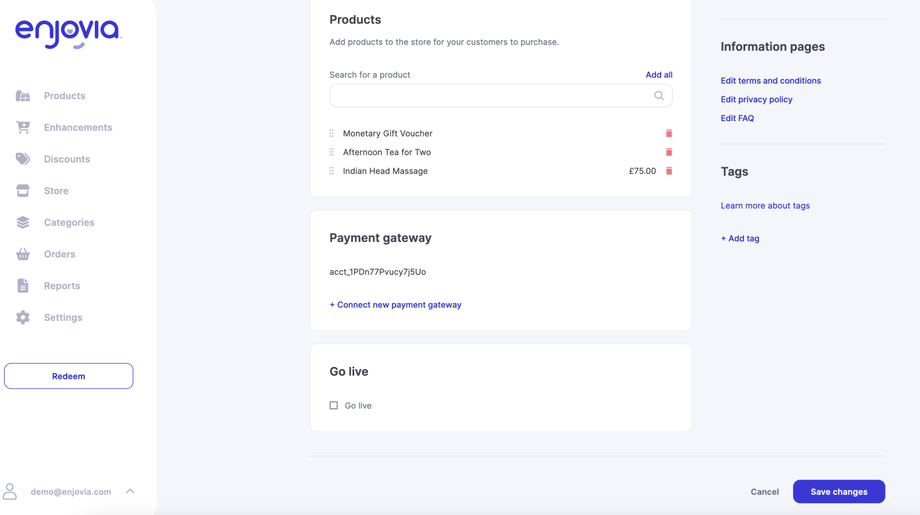
Task: Click the Add all products link
Action: (658, 75)
